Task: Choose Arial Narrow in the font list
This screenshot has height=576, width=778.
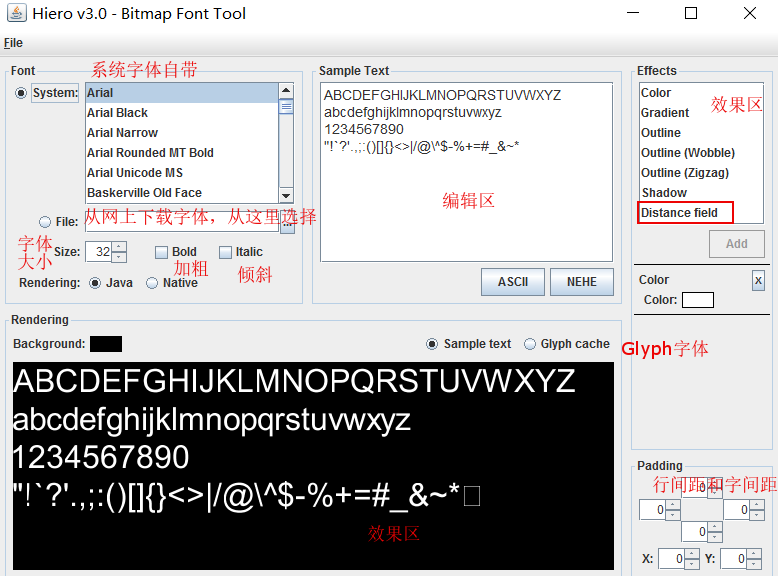Action: [x=182, y=132]
